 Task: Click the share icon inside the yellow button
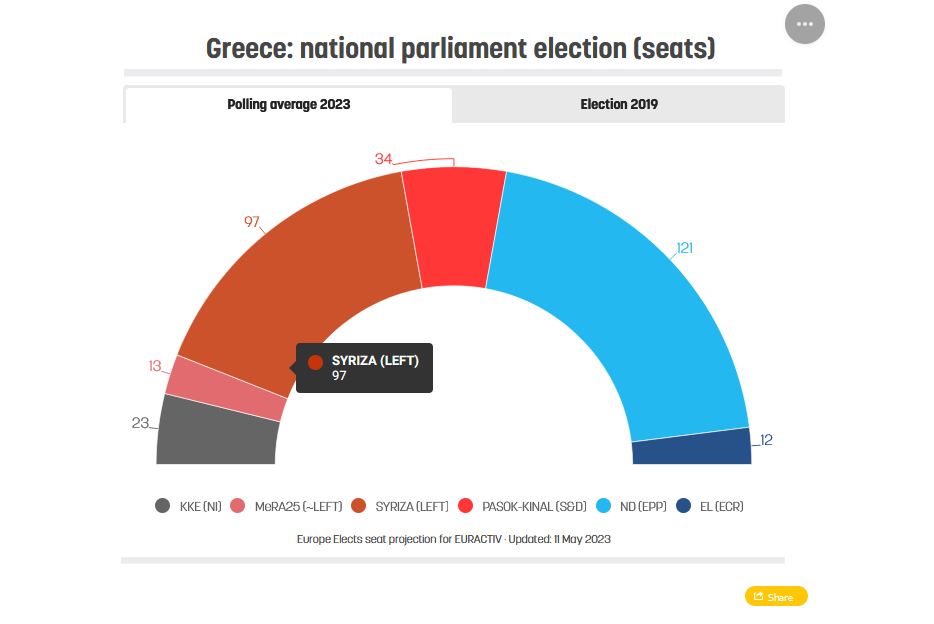[x=761, y=596]
